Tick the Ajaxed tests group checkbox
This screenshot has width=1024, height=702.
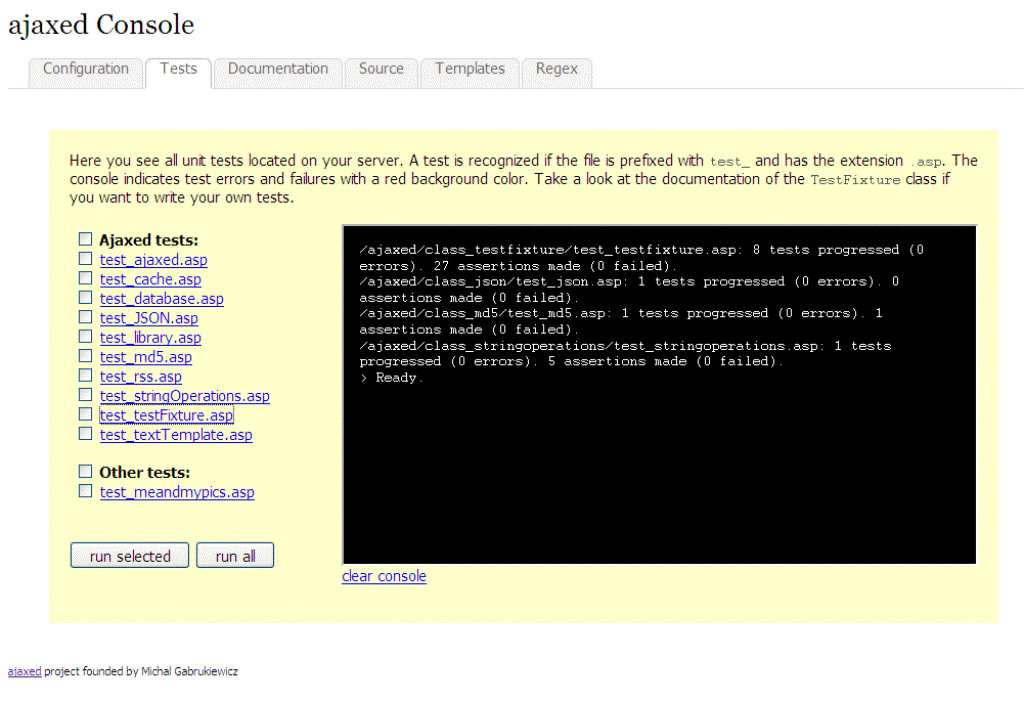coord(86,239)
